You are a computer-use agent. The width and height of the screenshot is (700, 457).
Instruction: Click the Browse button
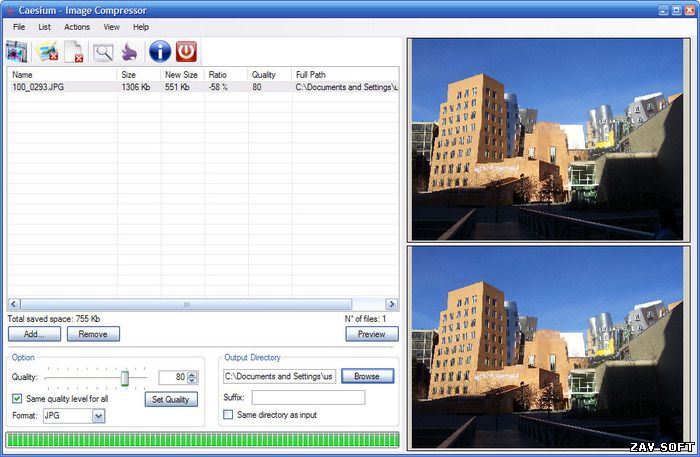click(367, 376)
